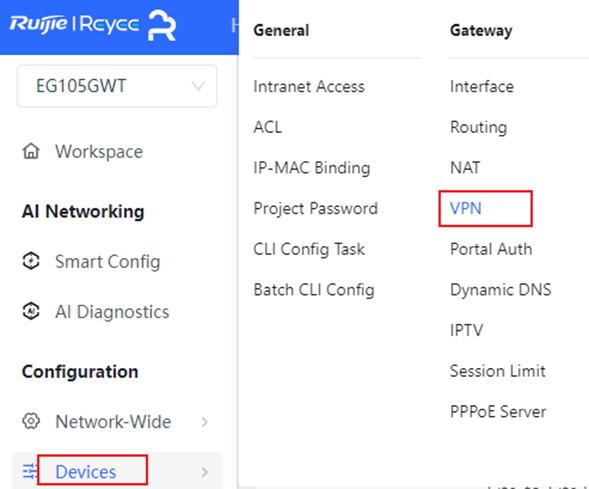This screenshot has height=489, width=589.
Task: Open Gateway Routing settings
Action: pos(479,127)
